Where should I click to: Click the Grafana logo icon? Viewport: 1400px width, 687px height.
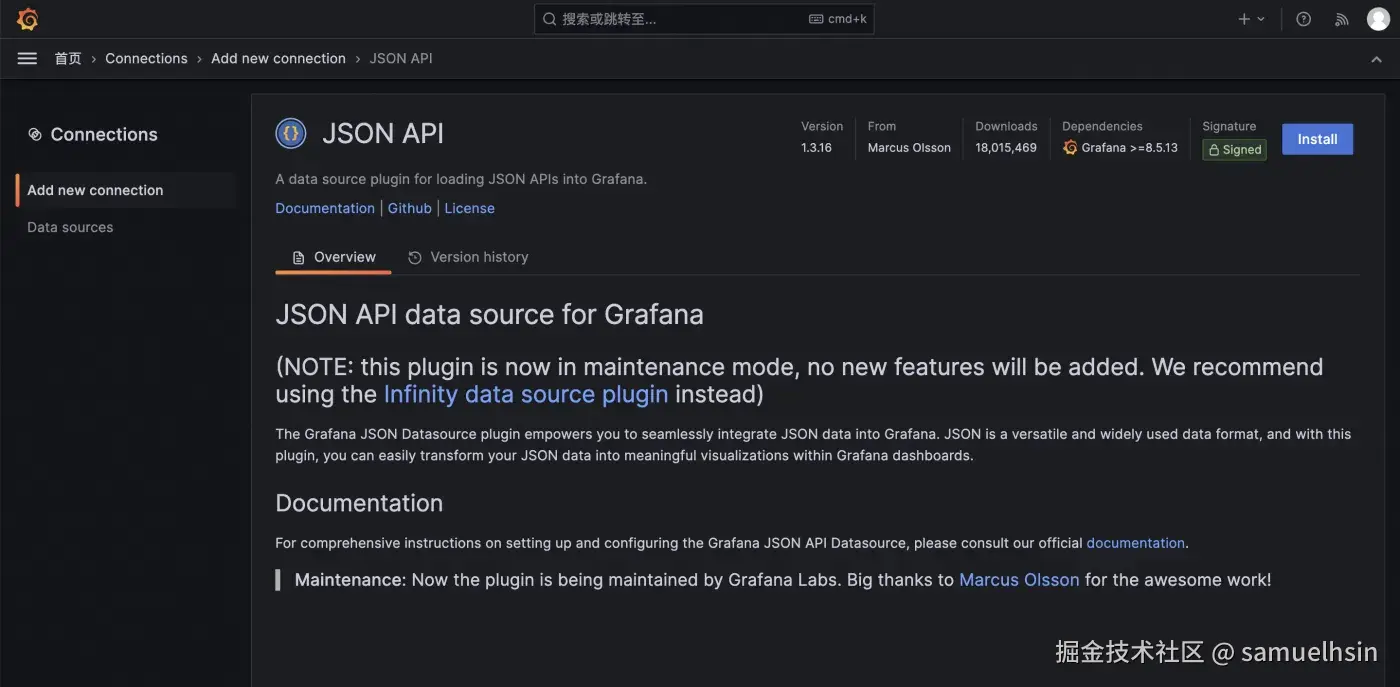click(27, 19)
